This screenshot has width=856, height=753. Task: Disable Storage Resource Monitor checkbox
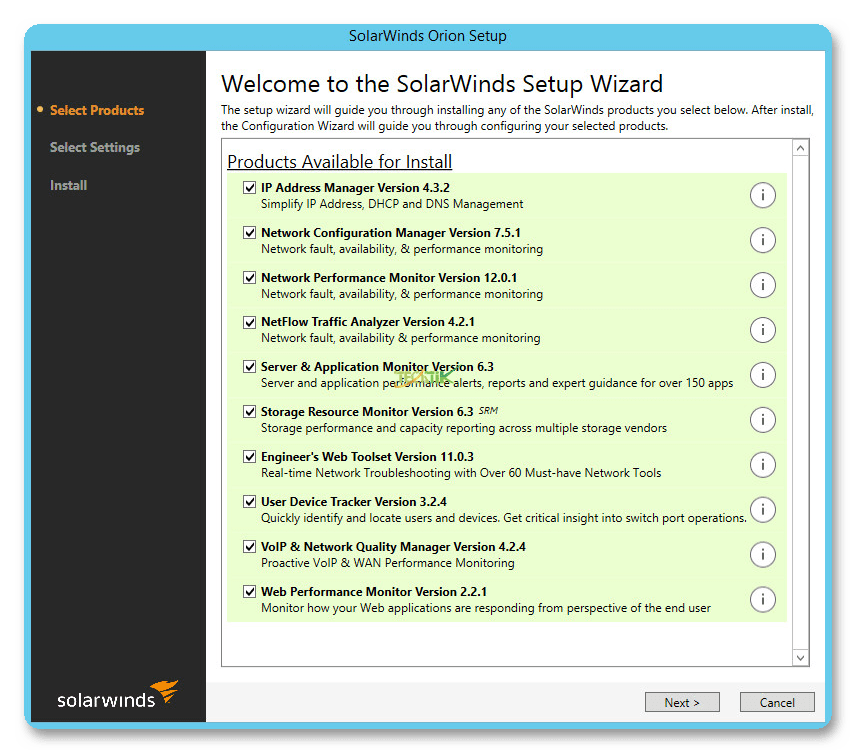coord(250,412)
